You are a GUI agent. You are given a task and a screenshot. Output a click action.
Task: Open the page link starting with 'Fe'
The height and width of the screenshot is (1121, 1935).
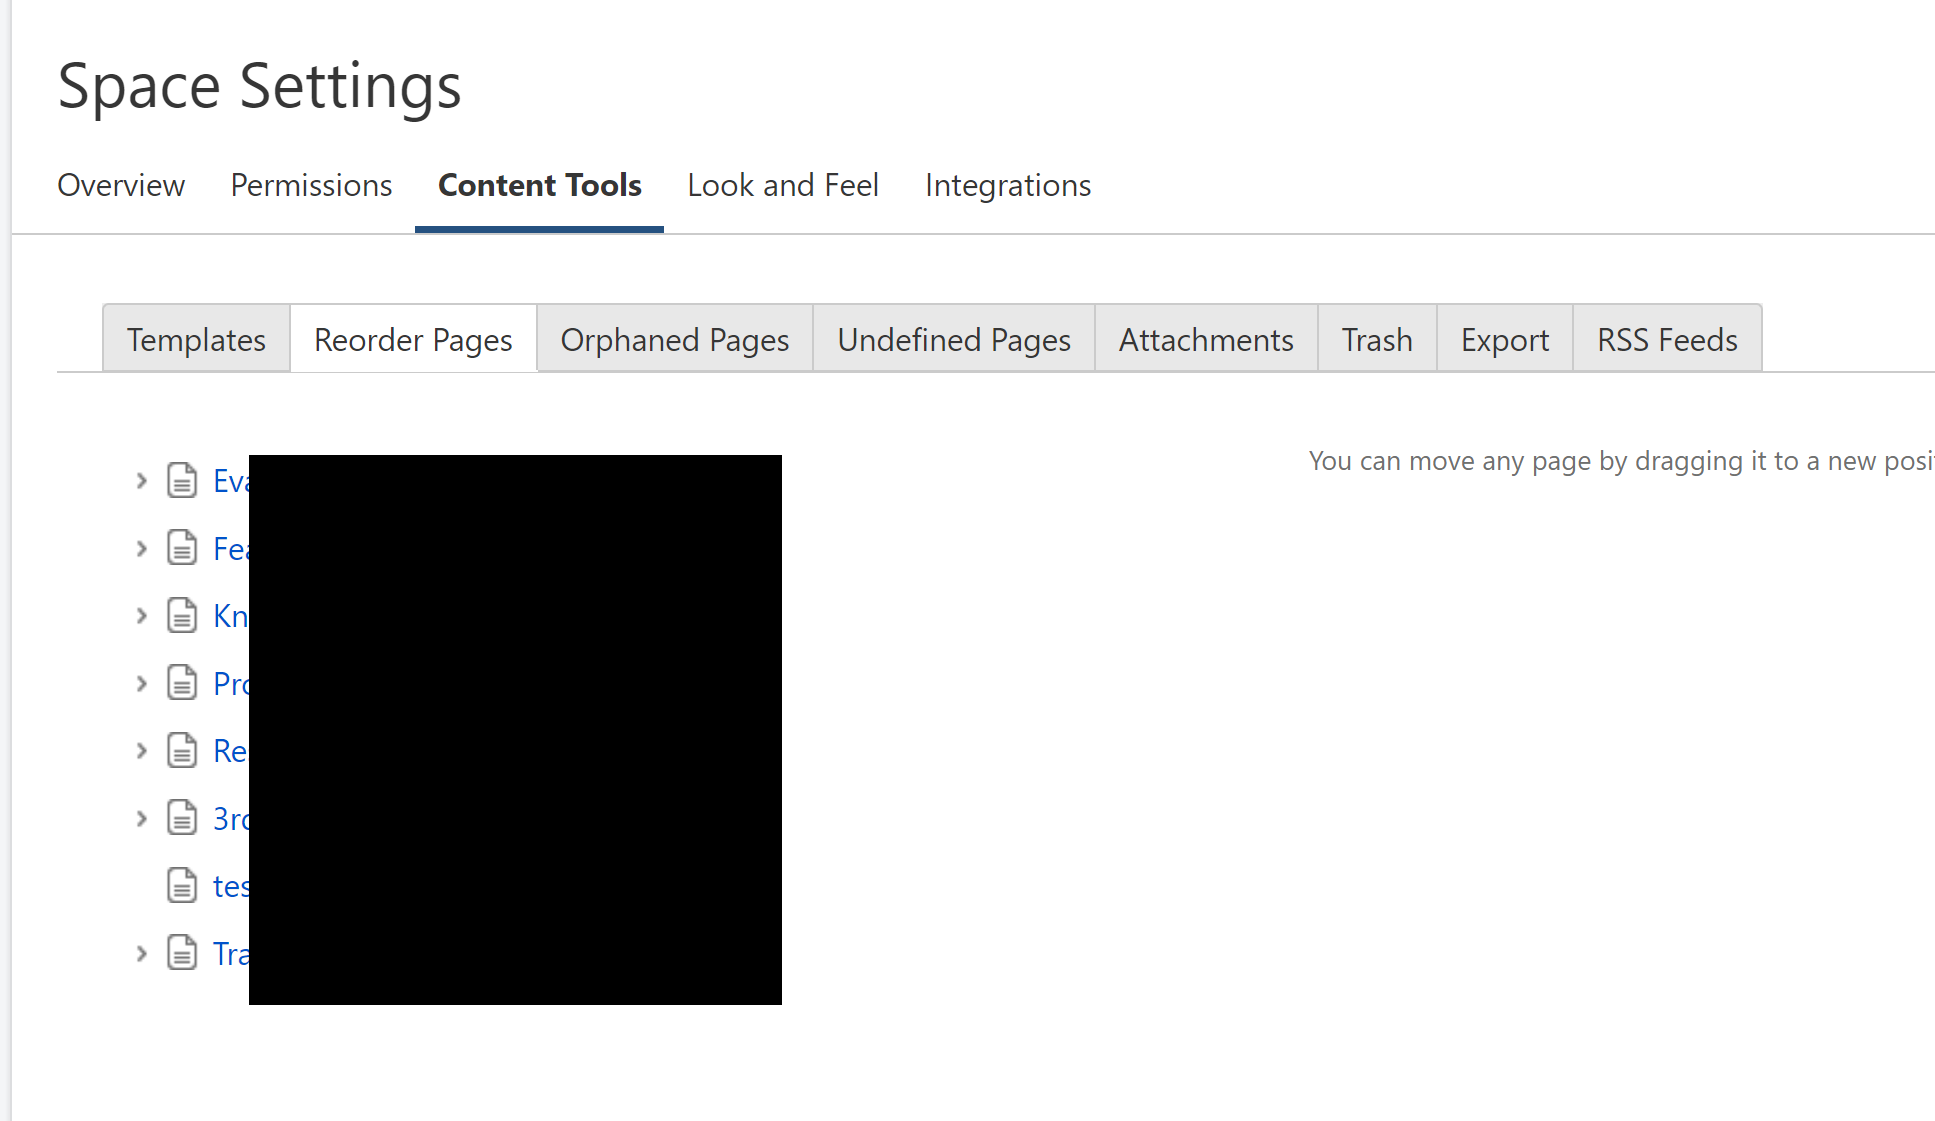(231, 548)
